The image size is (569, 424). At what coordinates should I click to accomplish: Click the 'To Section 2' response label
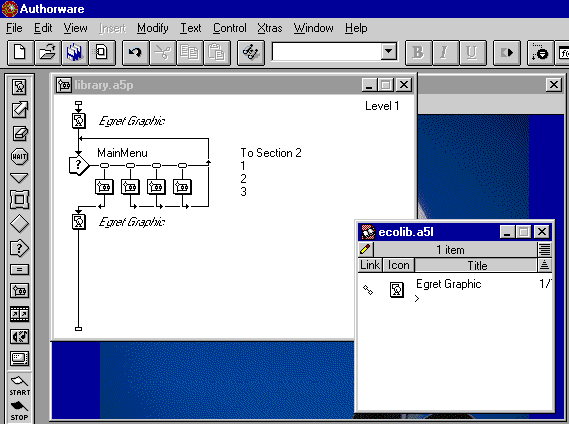pos(271,153)
